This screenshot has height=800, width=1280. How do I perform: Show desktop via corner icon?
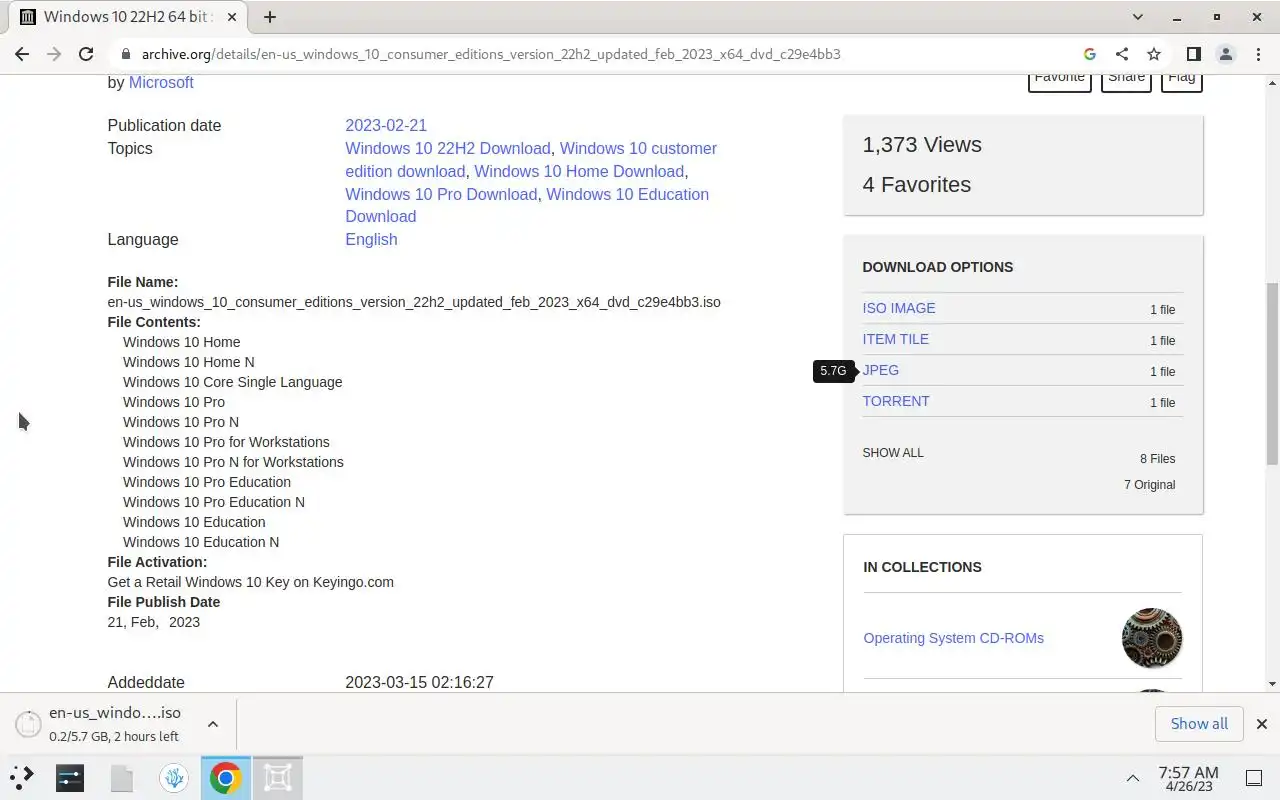pos(1254,778)
